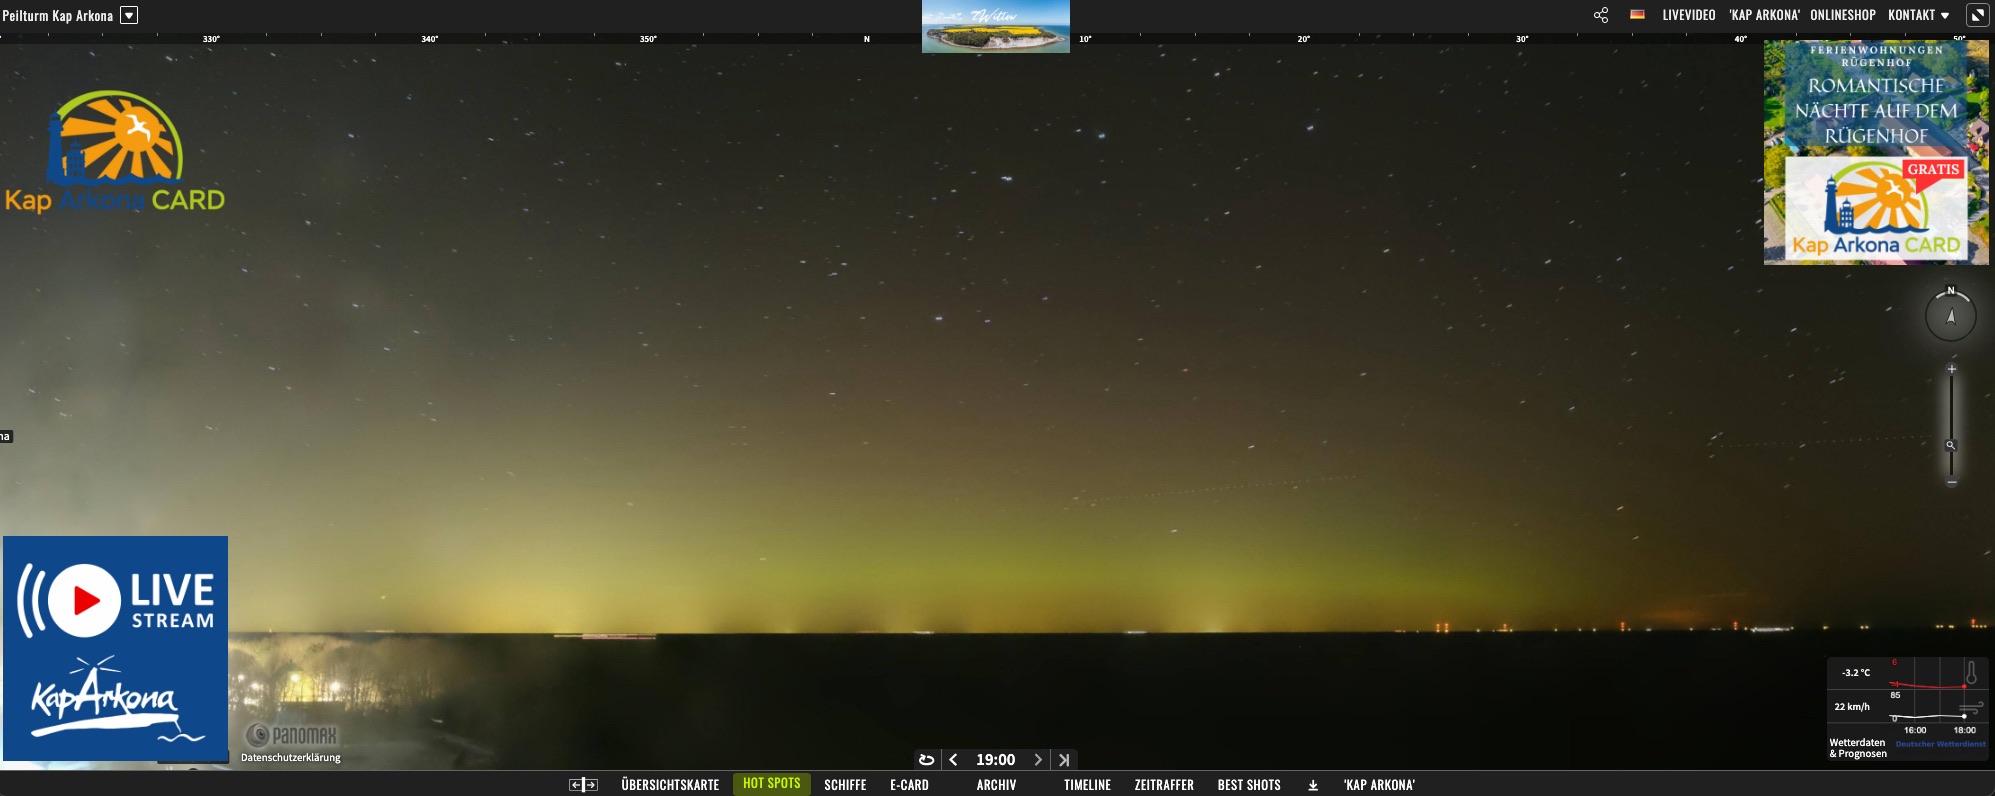Open the Archiv menu item
Image resolution: width=1995 pixels, height=796 pixels.
pos(996,785)
